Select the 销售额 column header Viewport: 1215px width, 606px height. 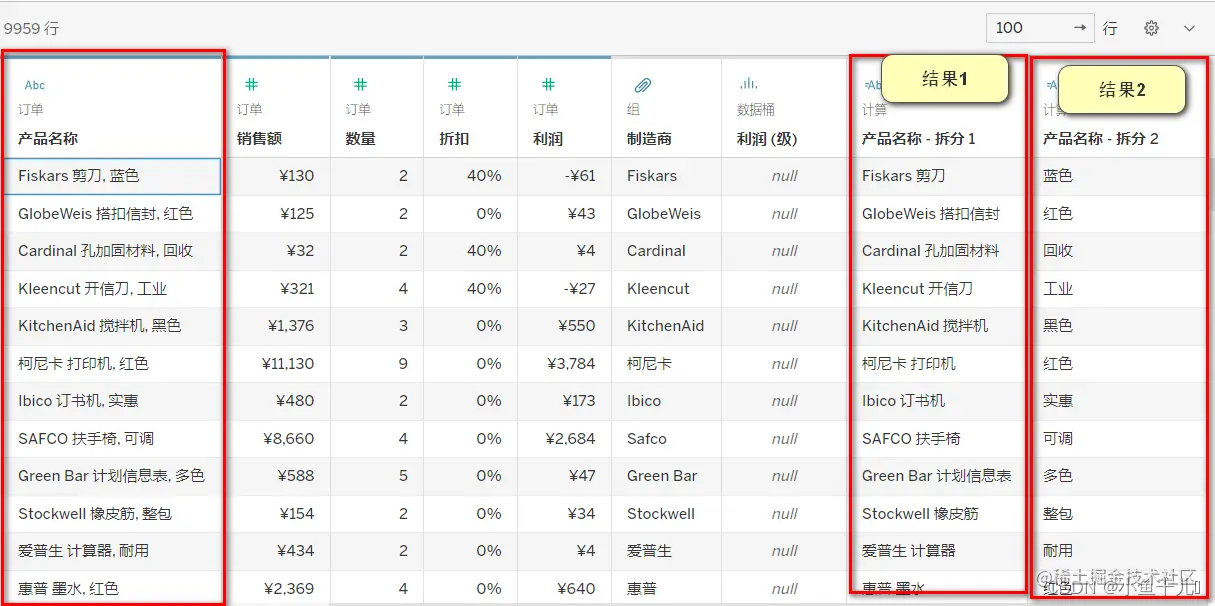pyautogui.click(x=259, y=139)
